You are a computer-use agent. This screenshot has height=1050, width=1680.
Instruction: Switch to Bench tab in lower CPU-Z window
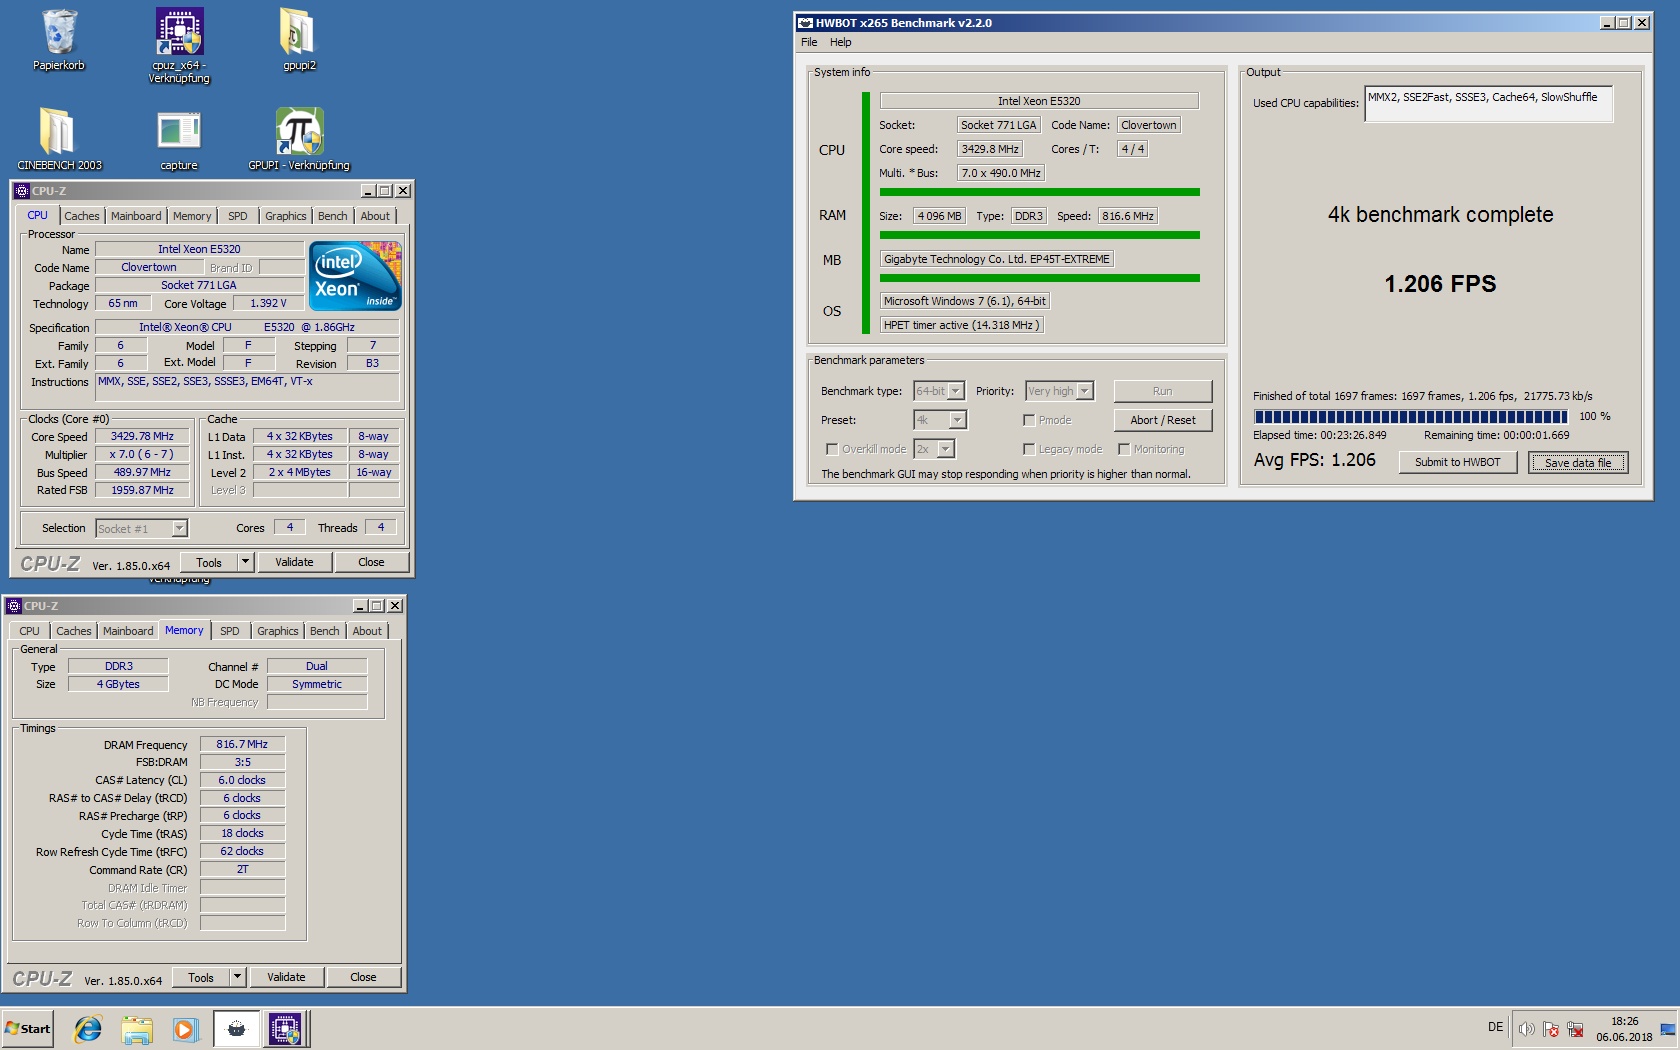tap(324, 631)
